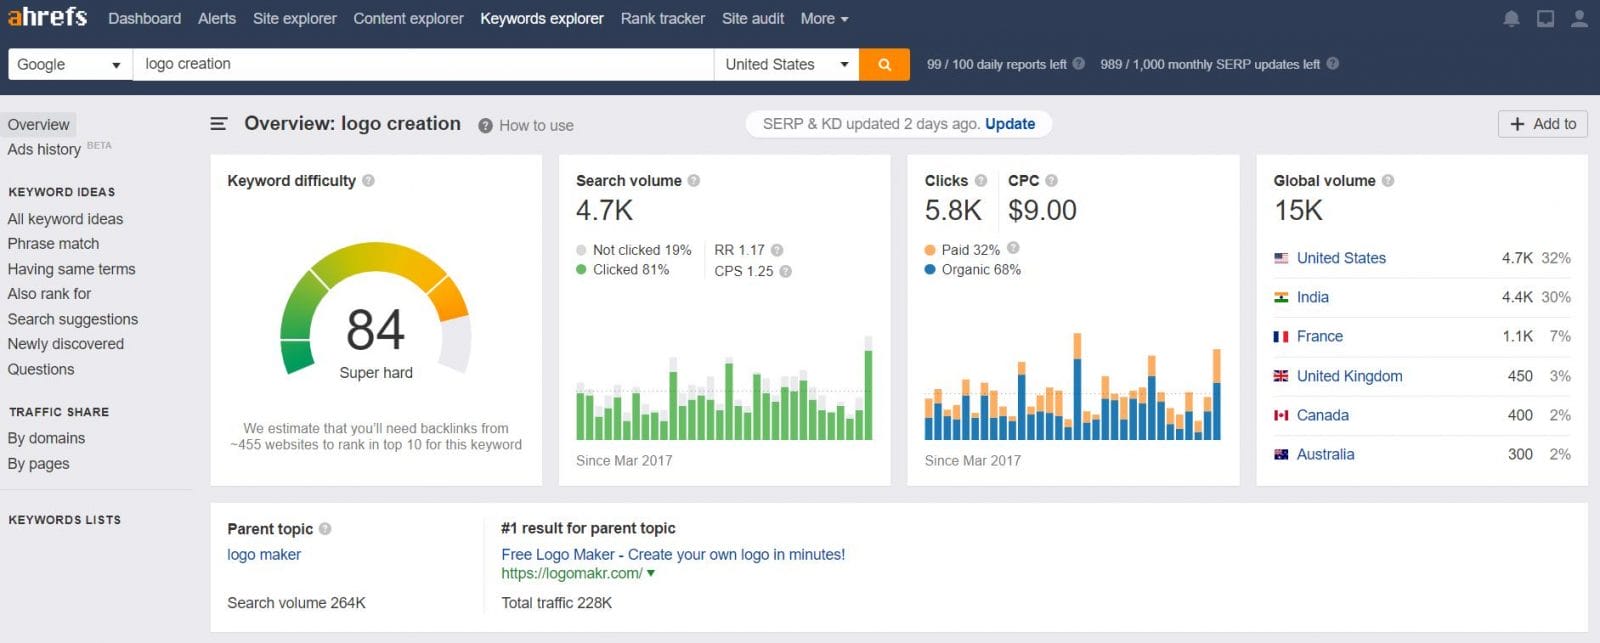
Task: Click the United Kingdom flag icon
Action: pyautogui.click(x=1281, y=376)
